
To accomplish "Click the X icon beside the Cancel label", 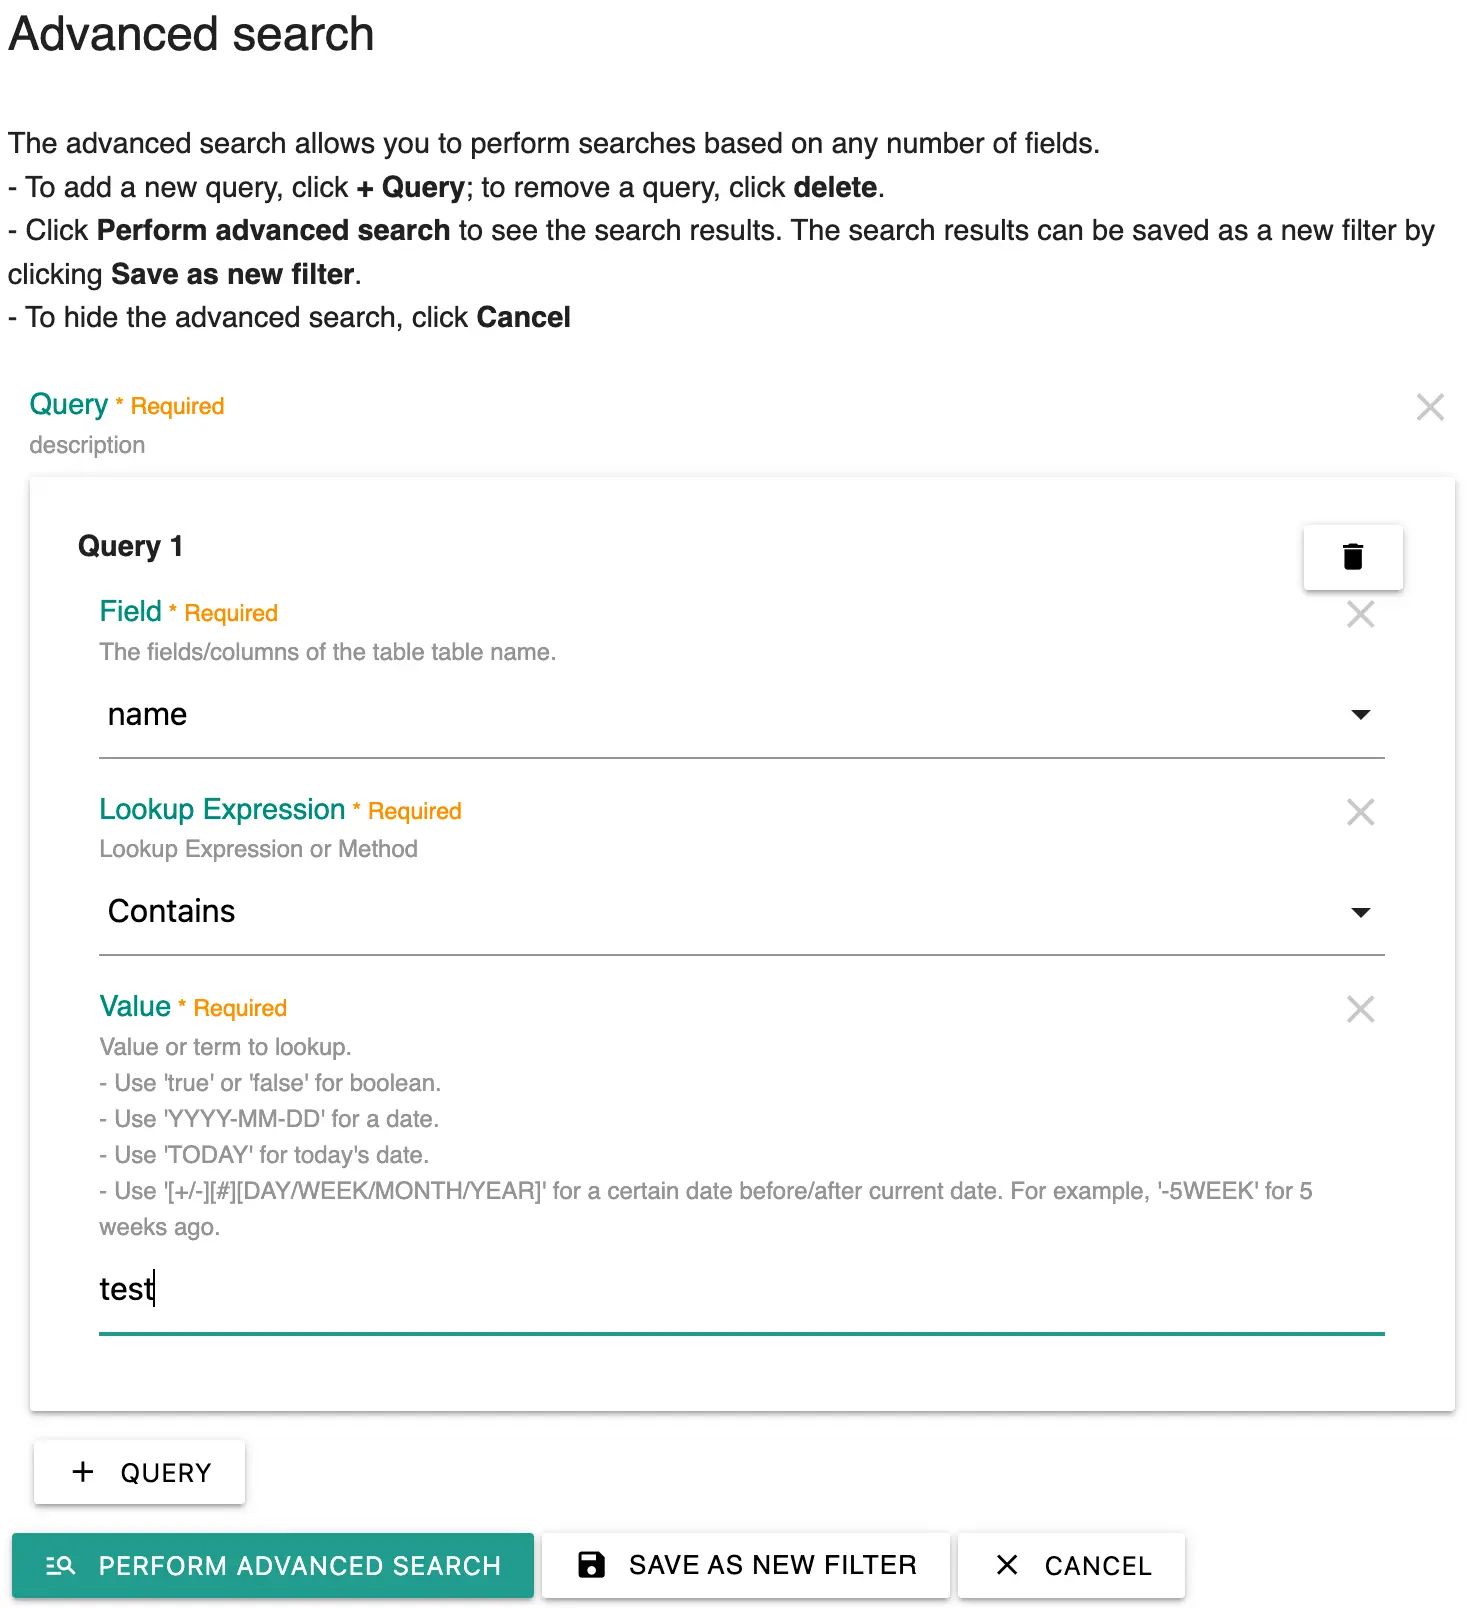I will click(x=1007, y=1565).
